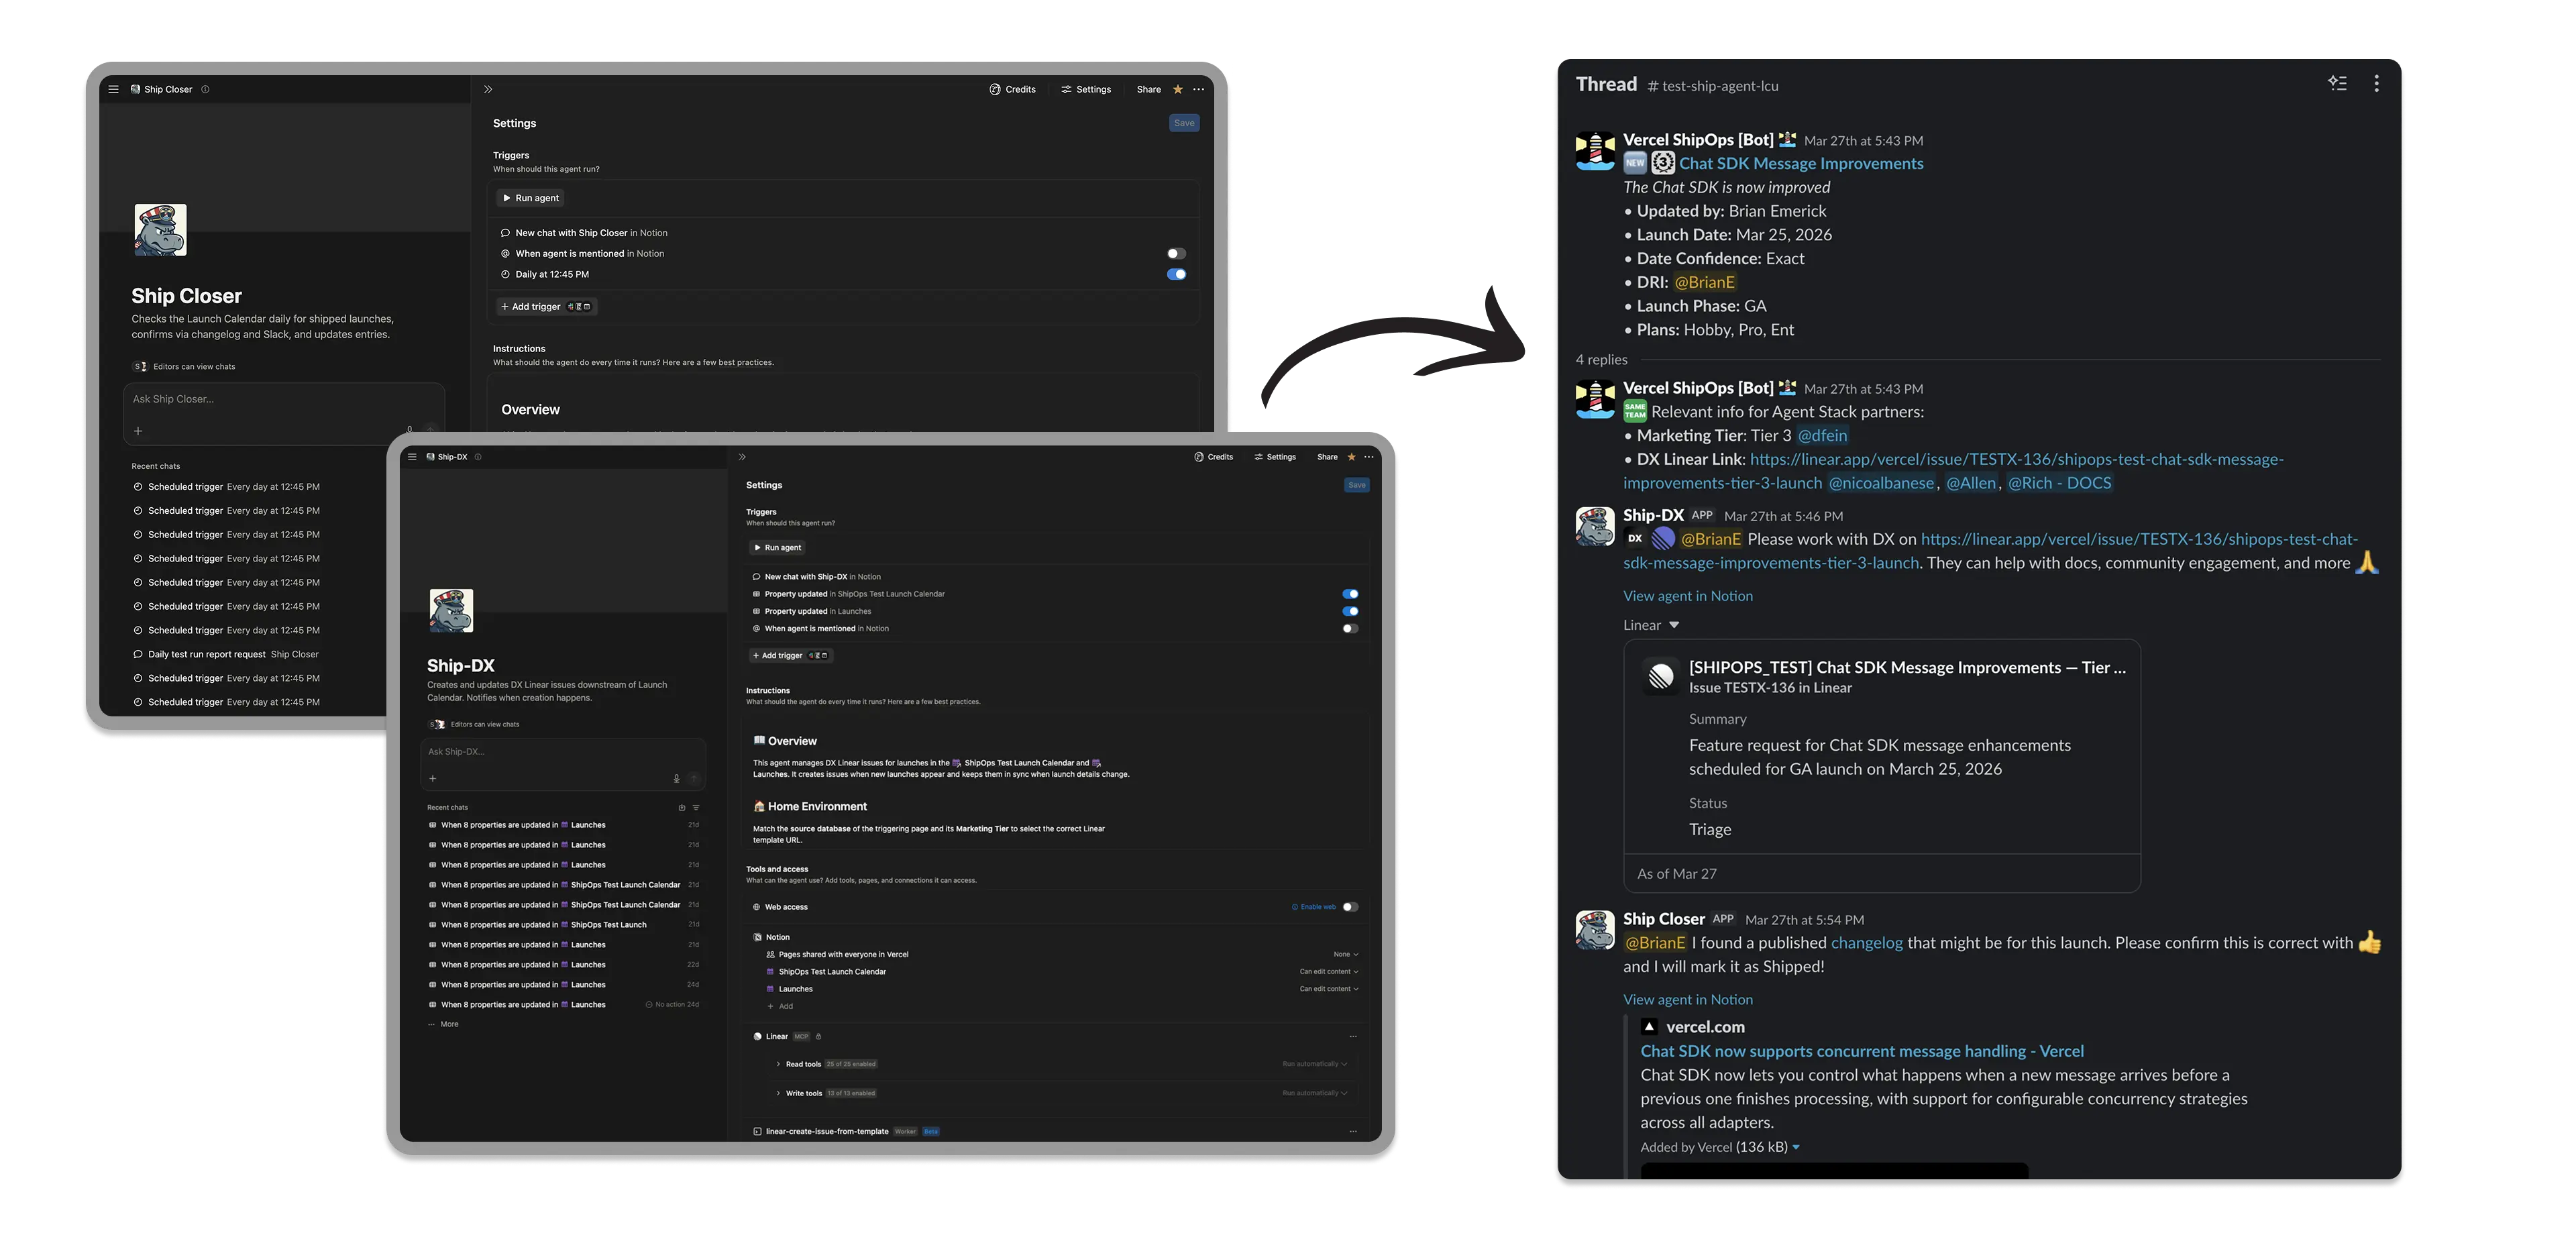Viewport: 2576px width, 1237px height.
Task: Toggle 'Added by Vercel' attachment arrow
Action: click(1795, 1147)
